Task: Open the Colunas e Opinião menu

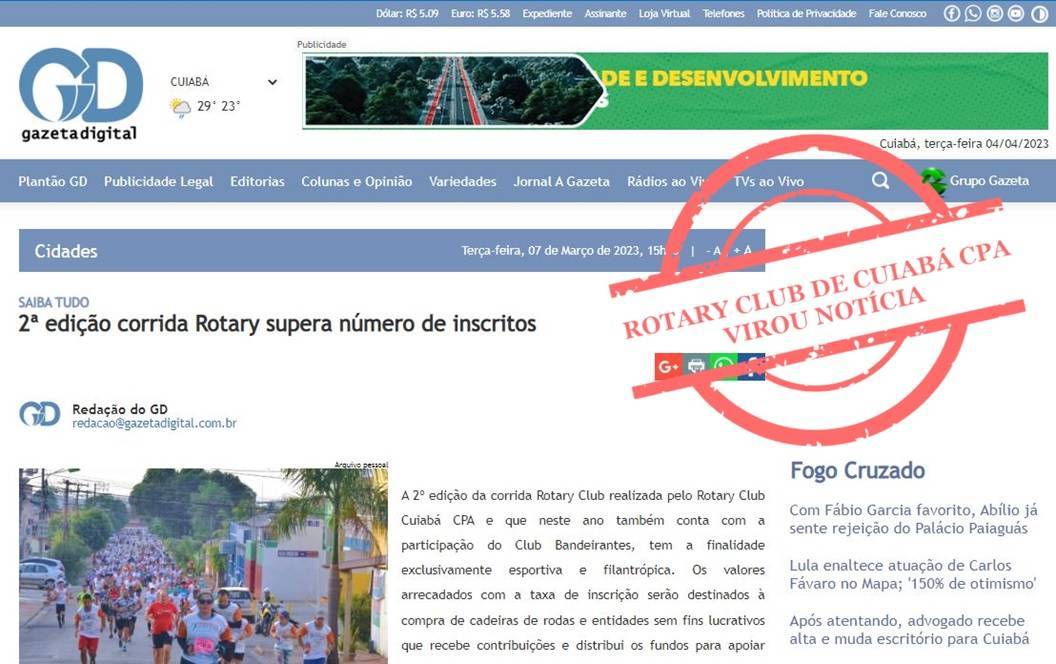Action: point(356,181)
